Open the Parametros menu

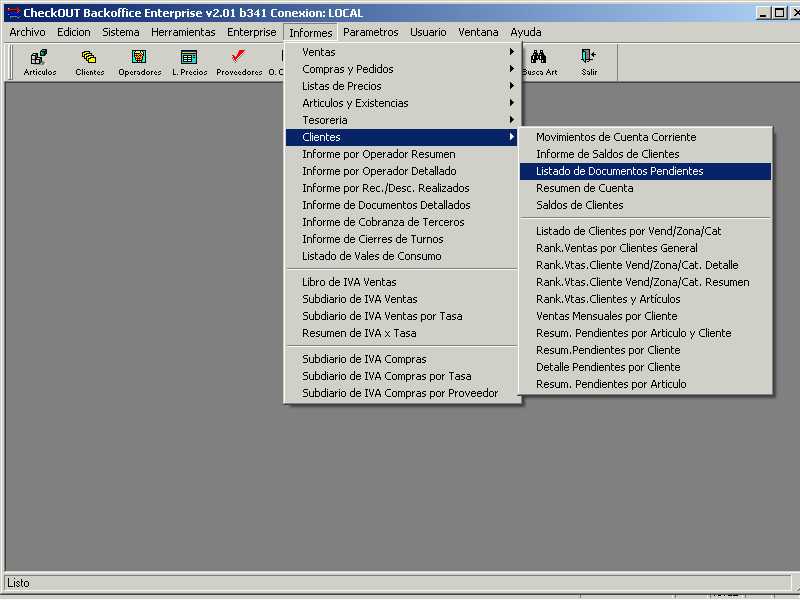tap(370, 32)
